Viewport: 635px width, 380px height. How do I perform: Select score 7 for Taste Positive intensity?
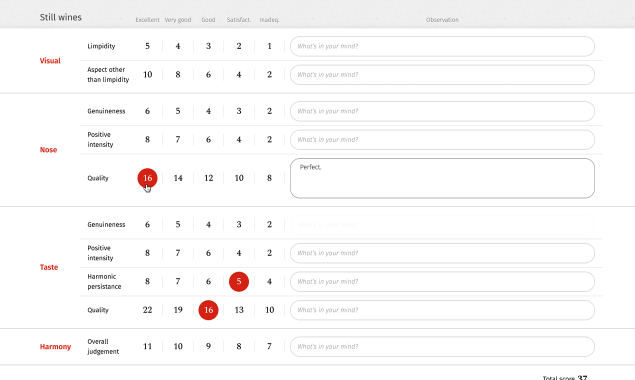click(x=178, y=253)
